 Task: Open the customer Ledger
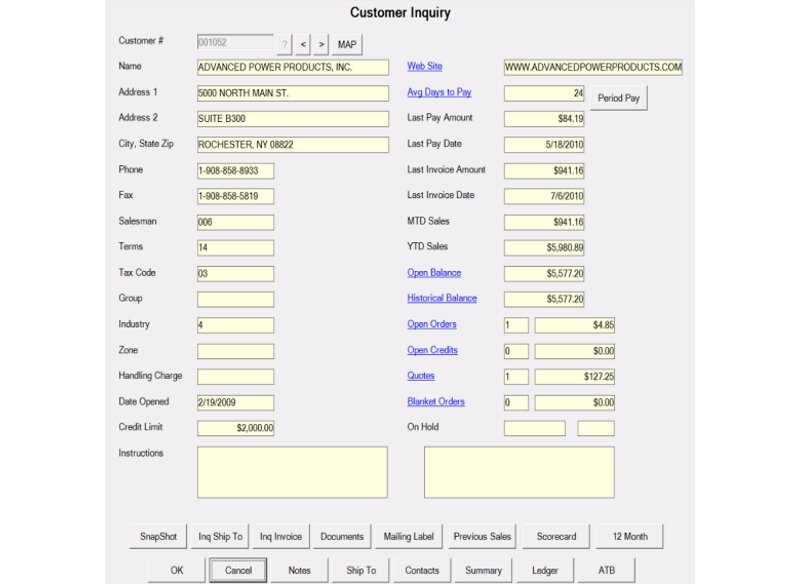pyautogui.click(x=543, y=570)
